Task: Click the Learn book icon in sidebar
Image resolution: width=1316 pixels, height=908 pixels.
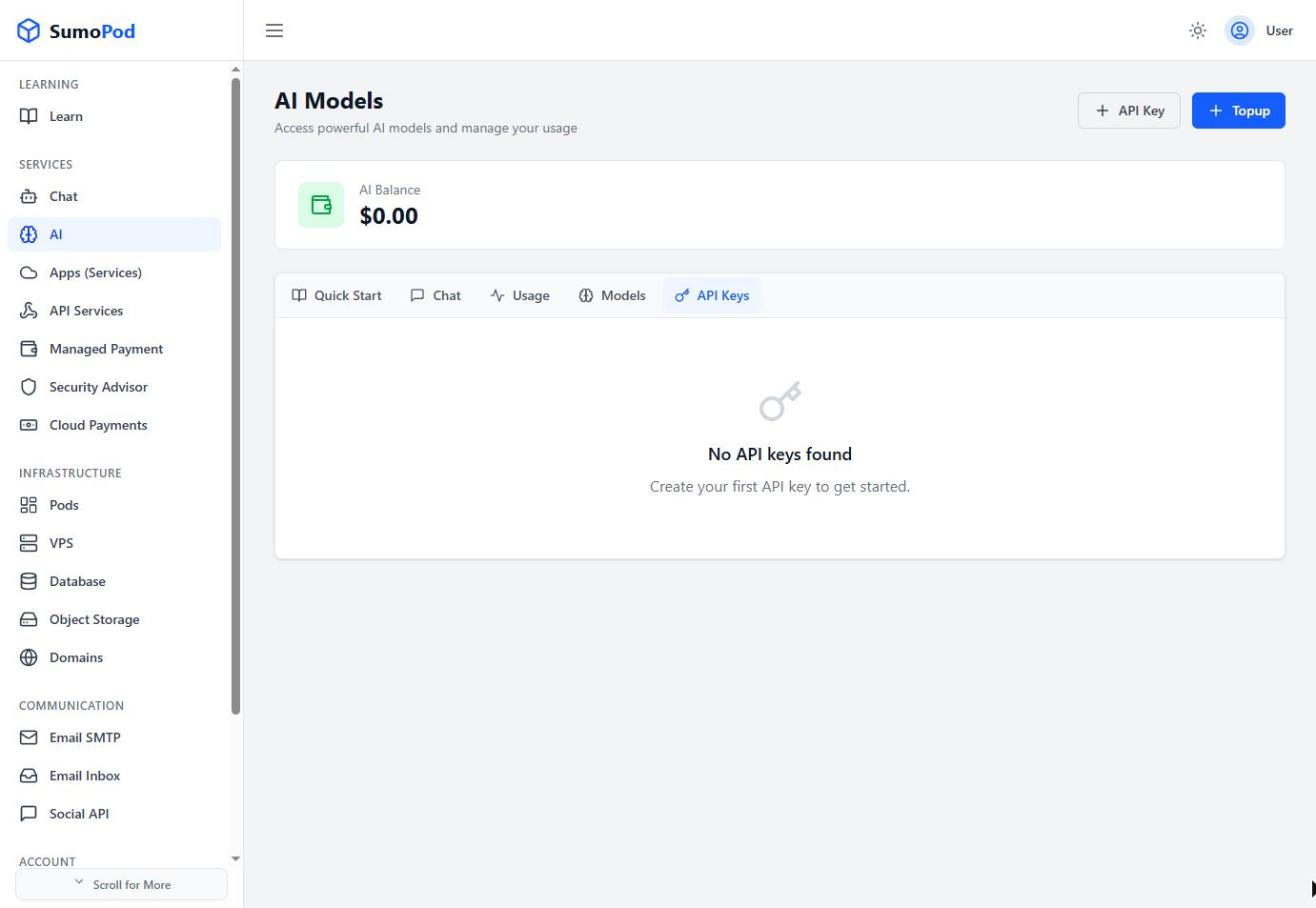Action: point(29,116)
